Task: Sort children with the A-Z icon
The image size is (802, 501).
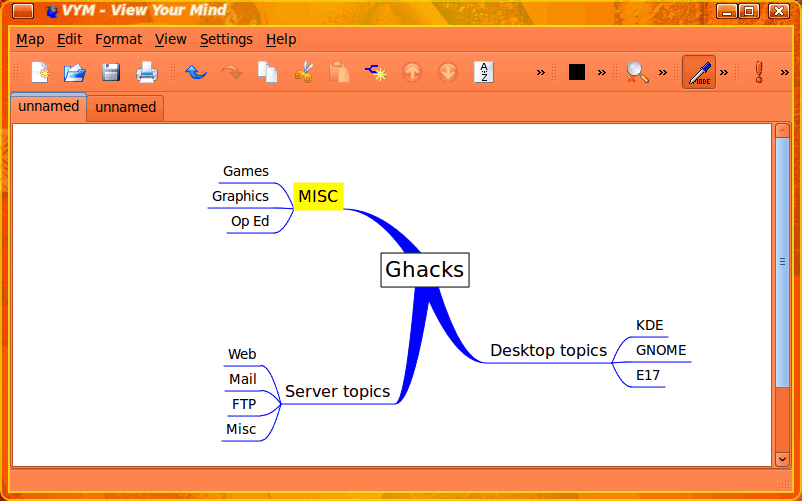Action: coord(484,72)
